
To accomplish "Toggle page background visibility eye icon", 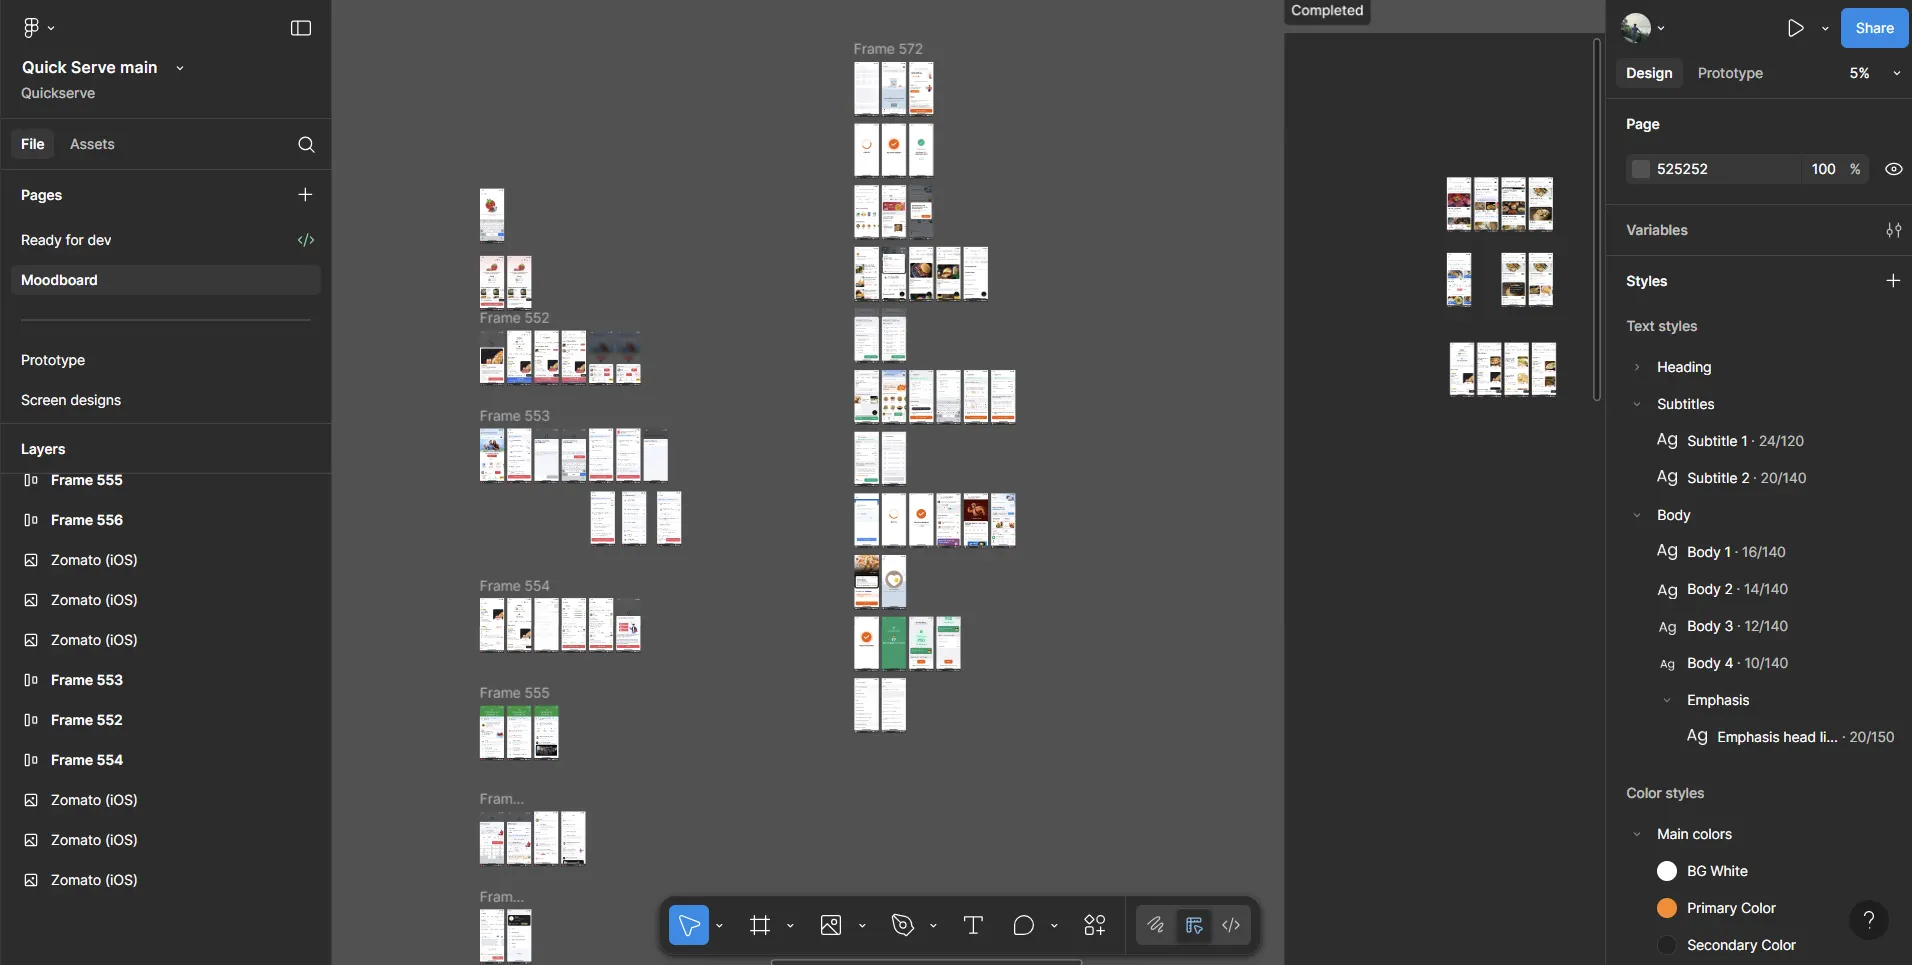I will tap(1893, 169).
